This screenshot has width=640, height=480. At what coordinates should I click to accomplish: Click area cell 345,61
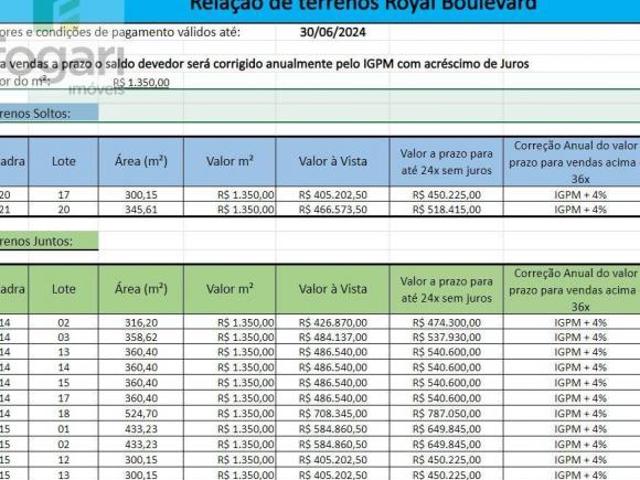pos(141,209)
